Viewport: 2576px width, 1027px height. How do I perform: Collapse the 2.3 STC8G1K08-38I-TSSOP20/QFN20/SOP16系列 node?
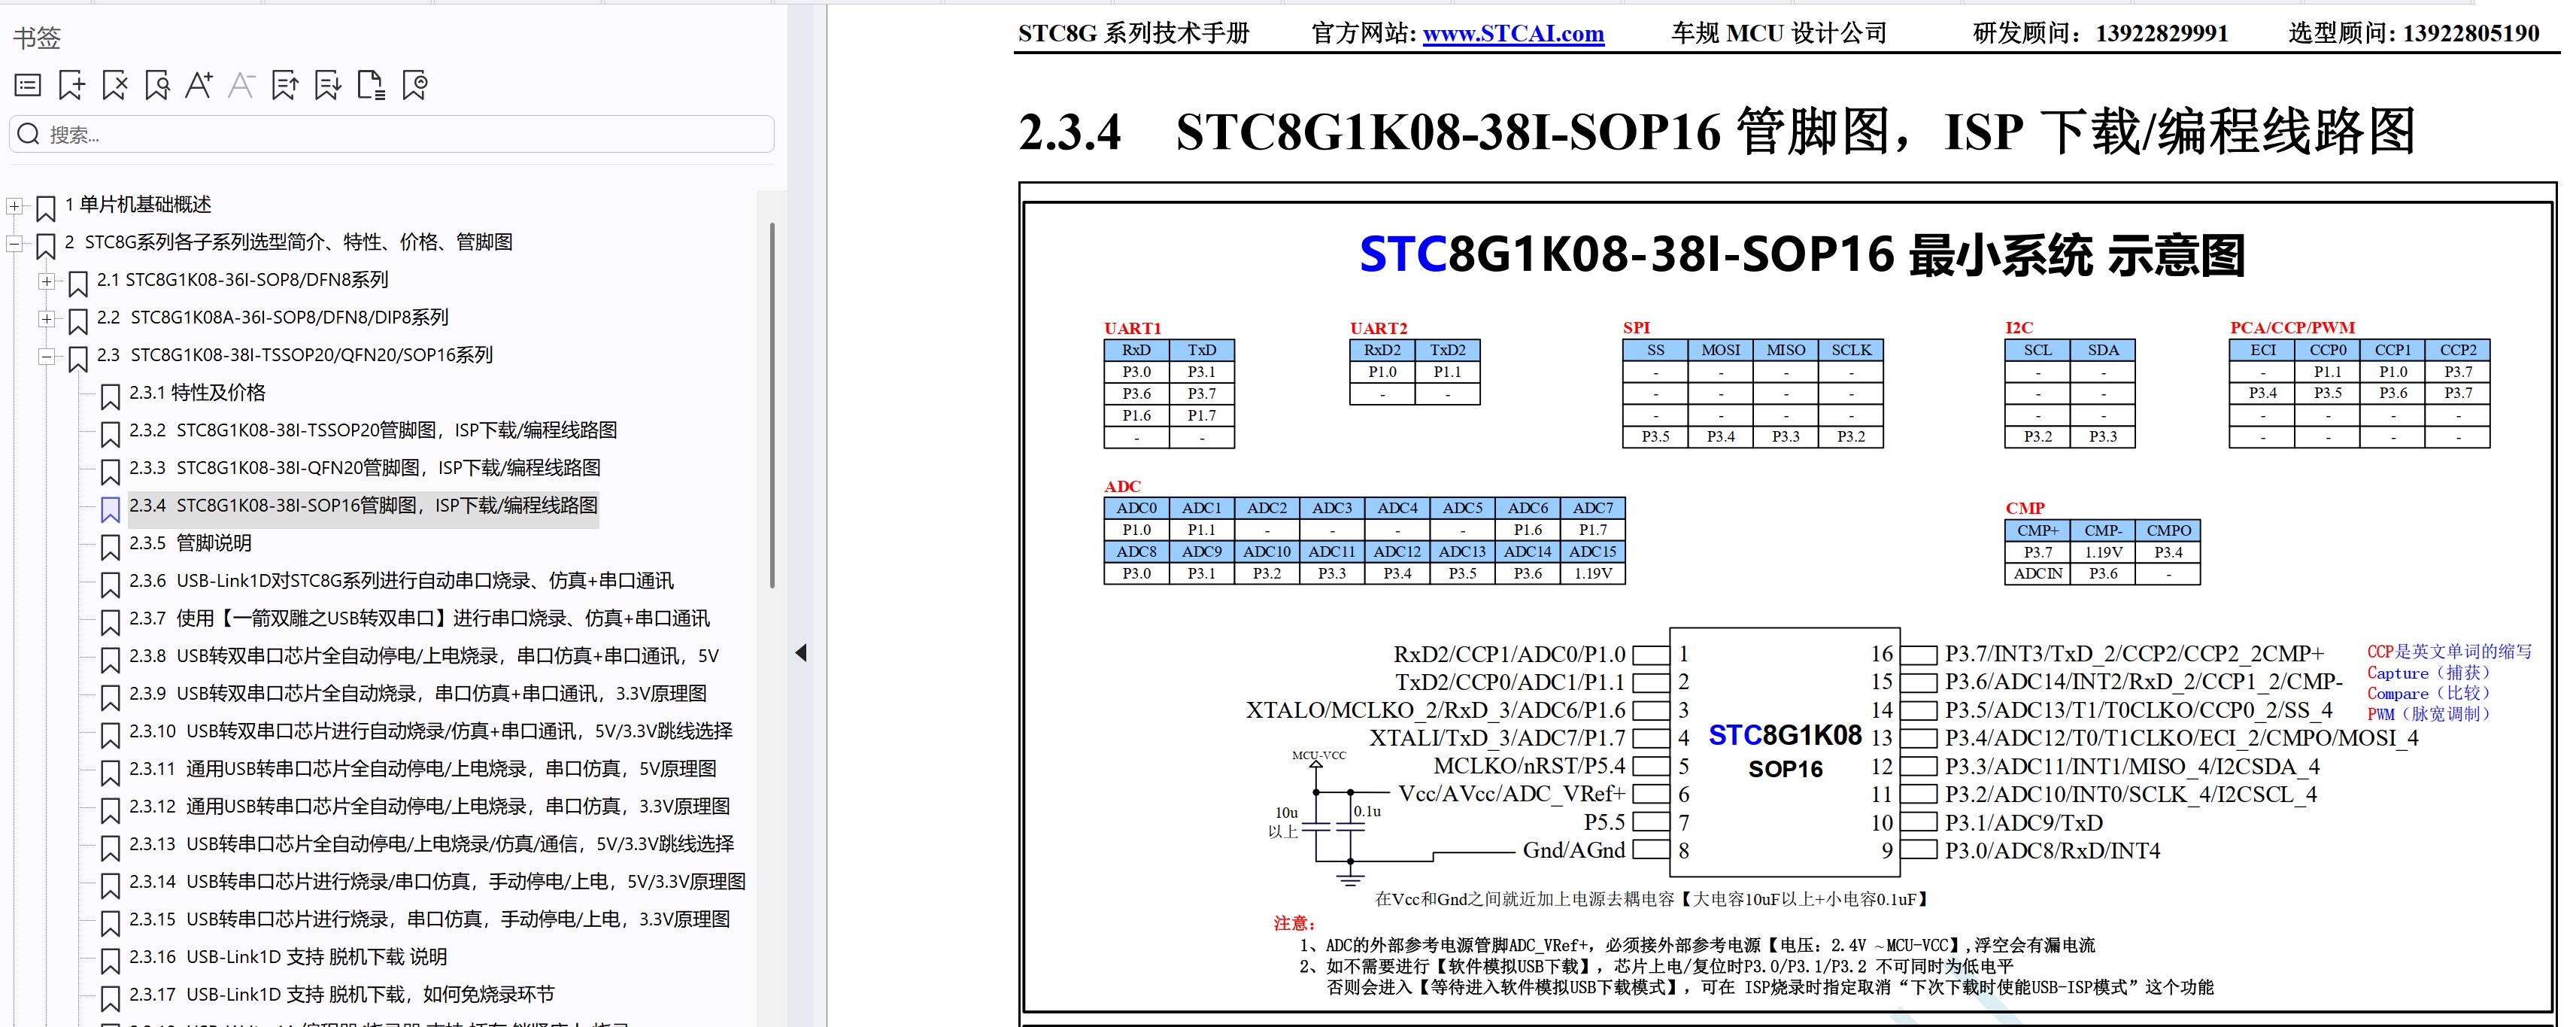coord(46,355)
